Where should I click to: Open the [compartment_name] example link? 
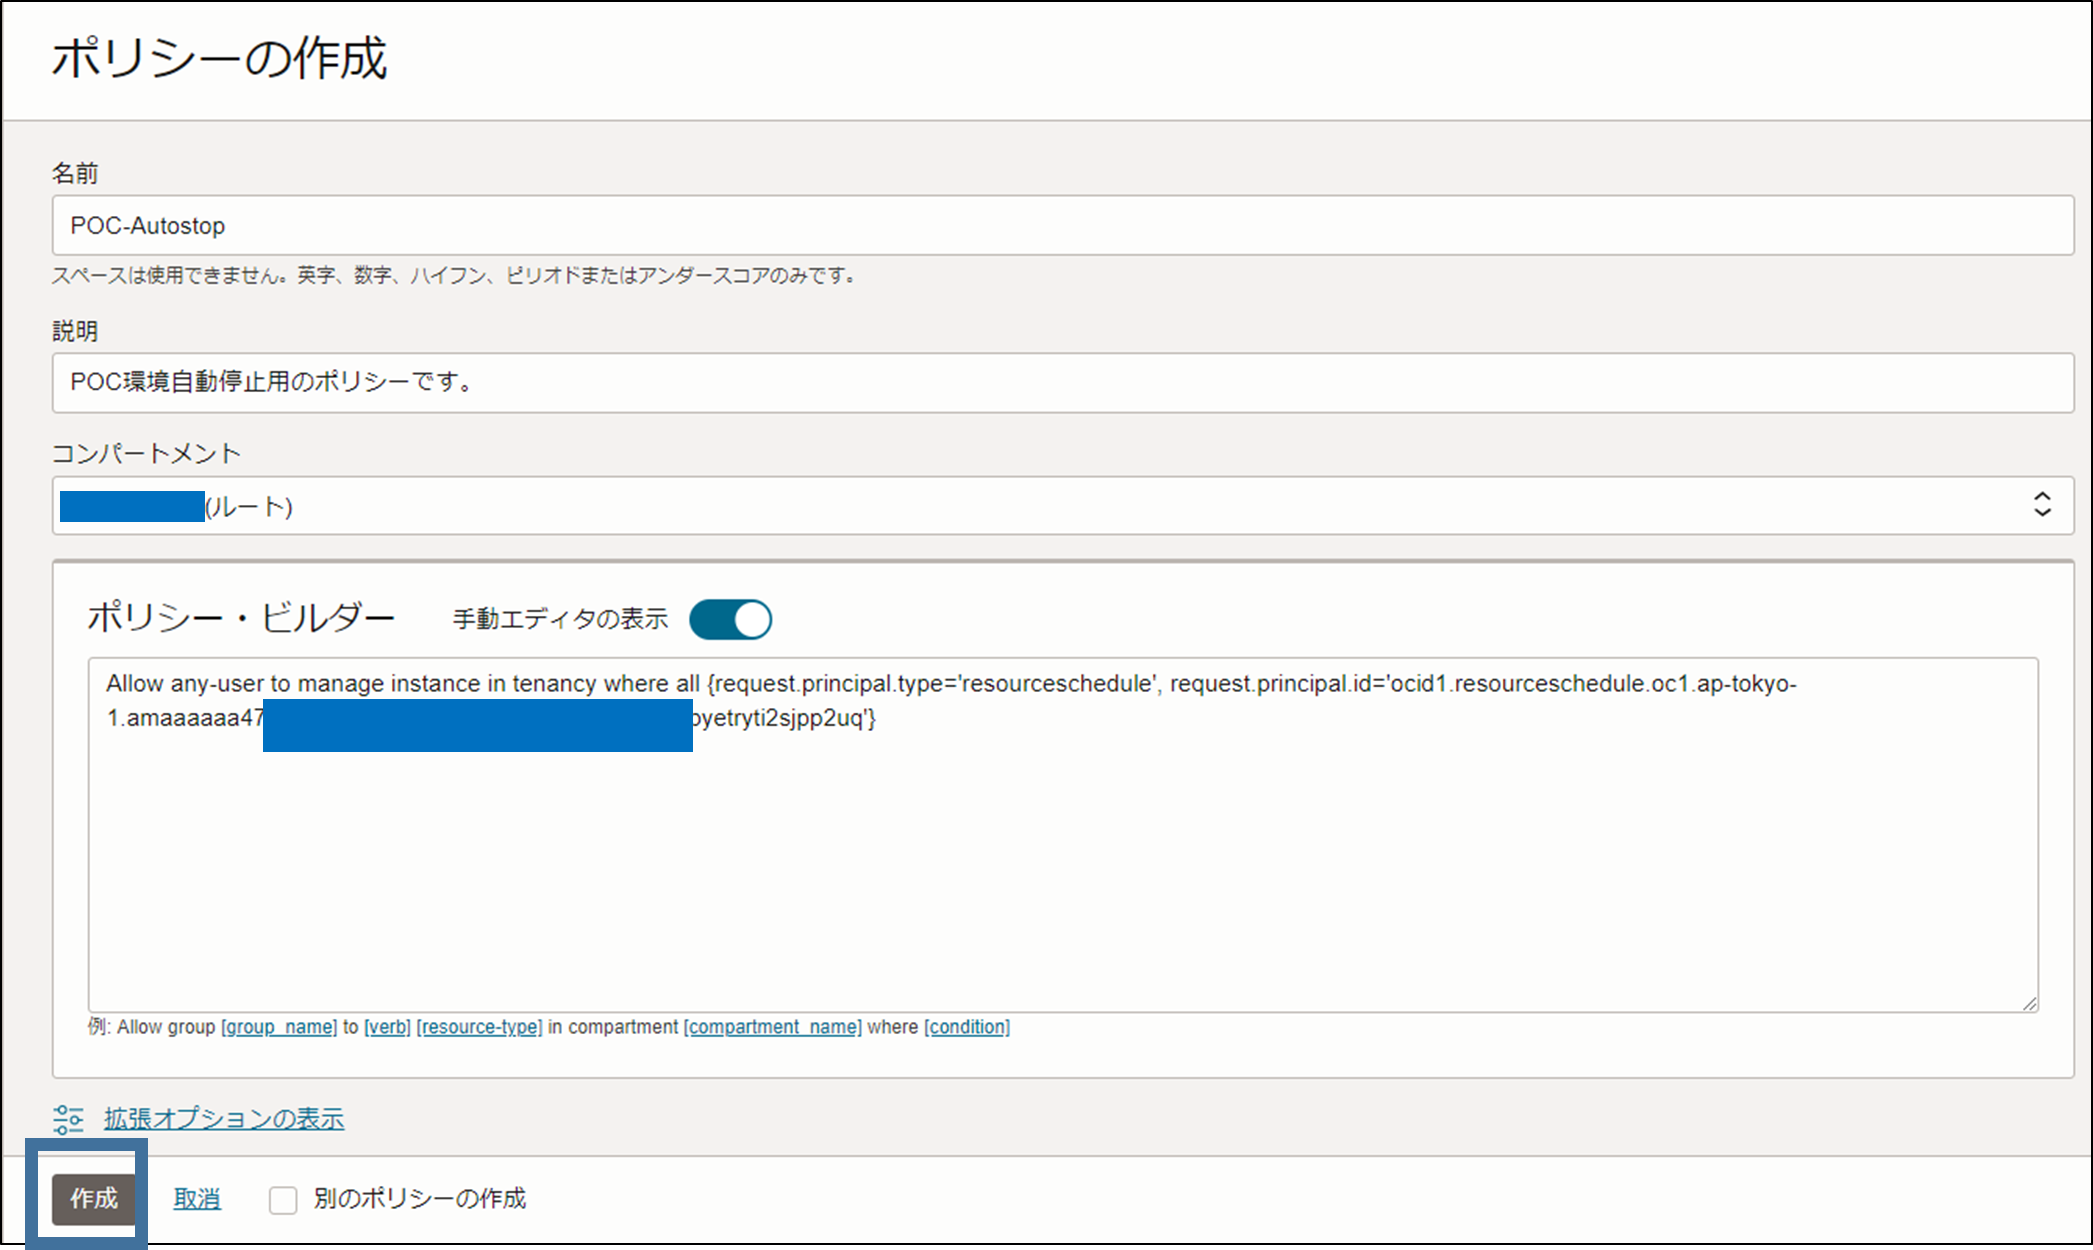point(772,1027)
